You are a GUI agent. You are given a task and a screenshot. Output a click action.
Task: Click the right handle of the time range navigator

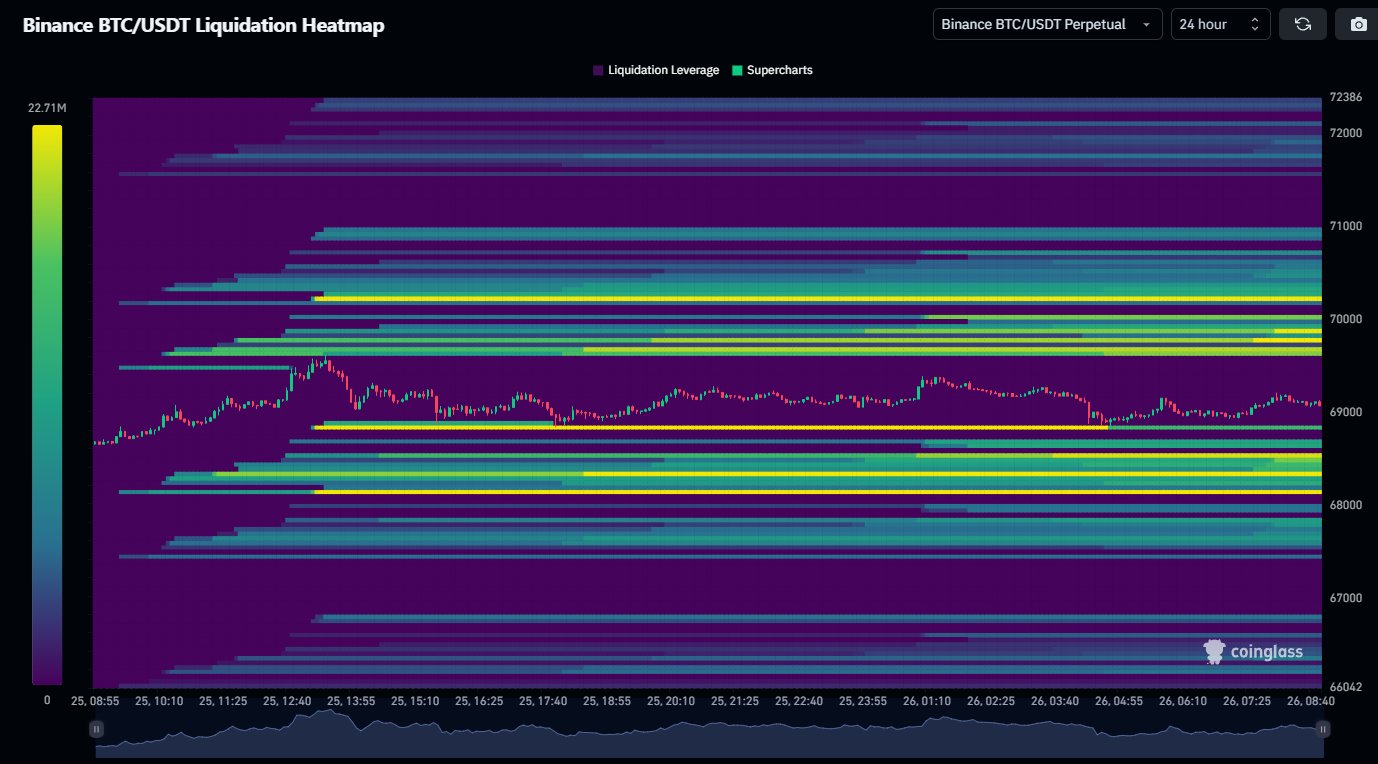1323,730
